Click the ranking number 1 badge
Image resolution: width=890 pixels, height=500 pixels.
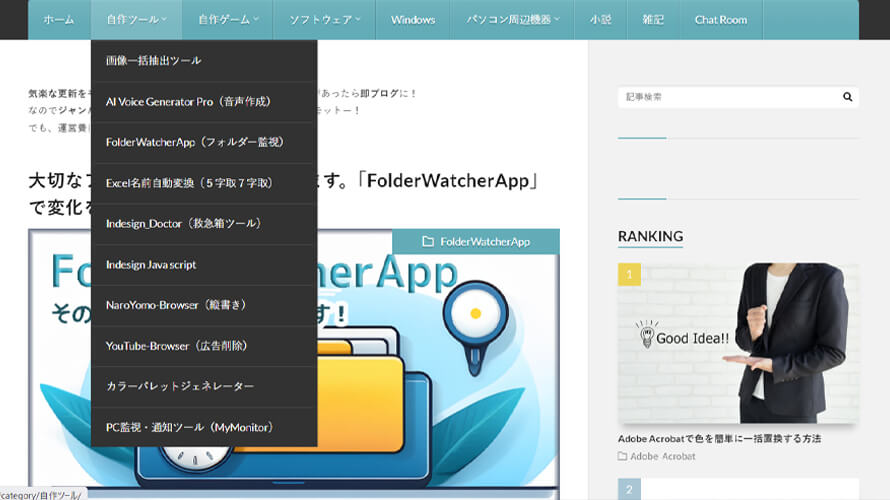(629, 275)
